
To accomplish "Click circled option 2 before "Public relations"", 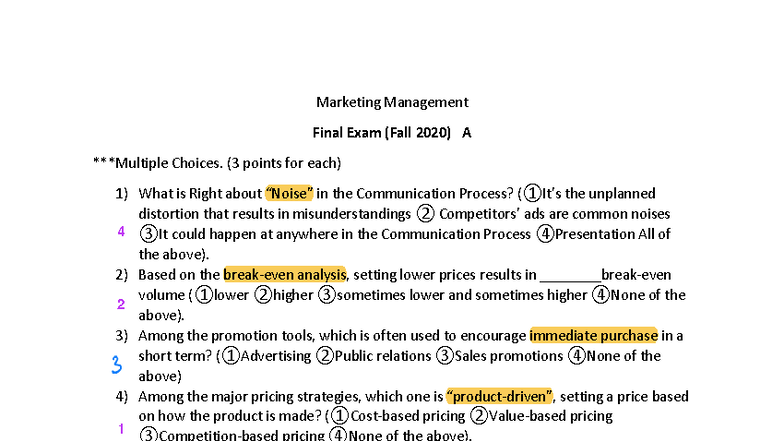I will [325, 356].
